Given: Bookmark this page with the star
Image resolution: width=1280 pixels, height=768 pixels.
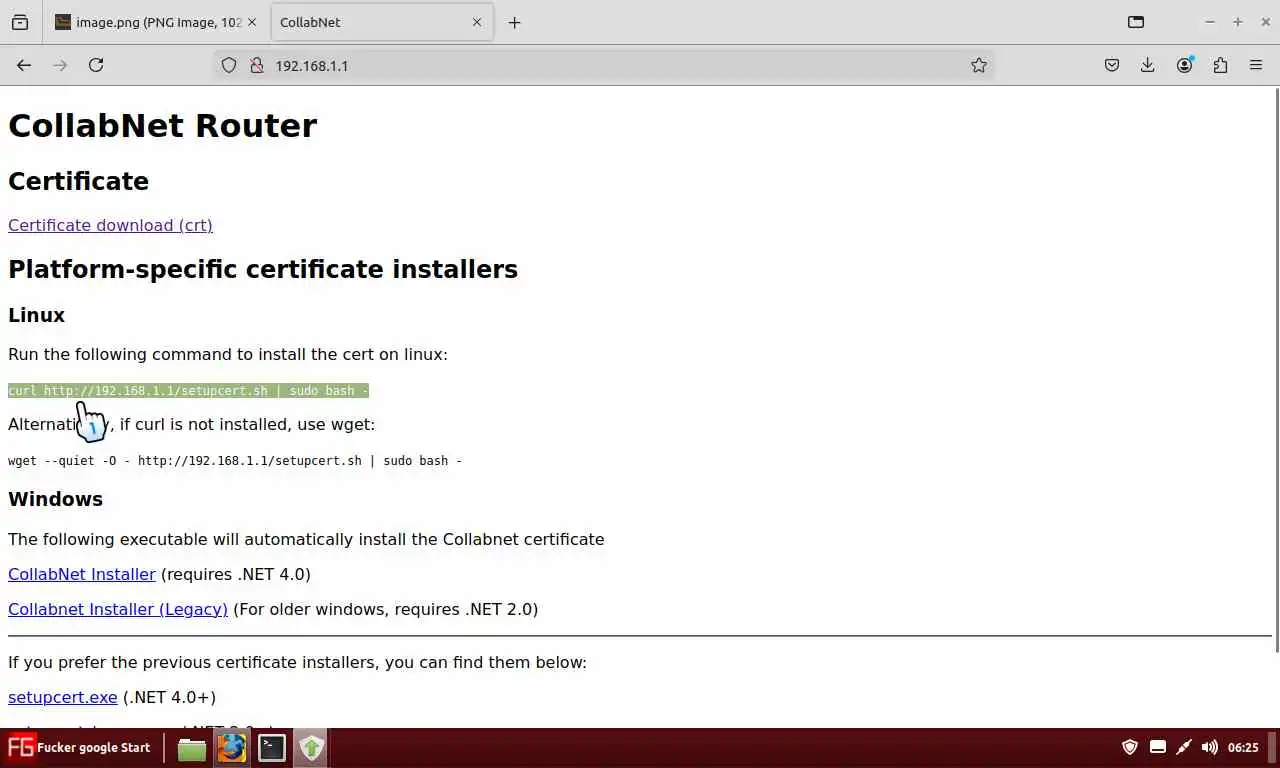Looking at the screenshot, I should (x=979, y=65).
